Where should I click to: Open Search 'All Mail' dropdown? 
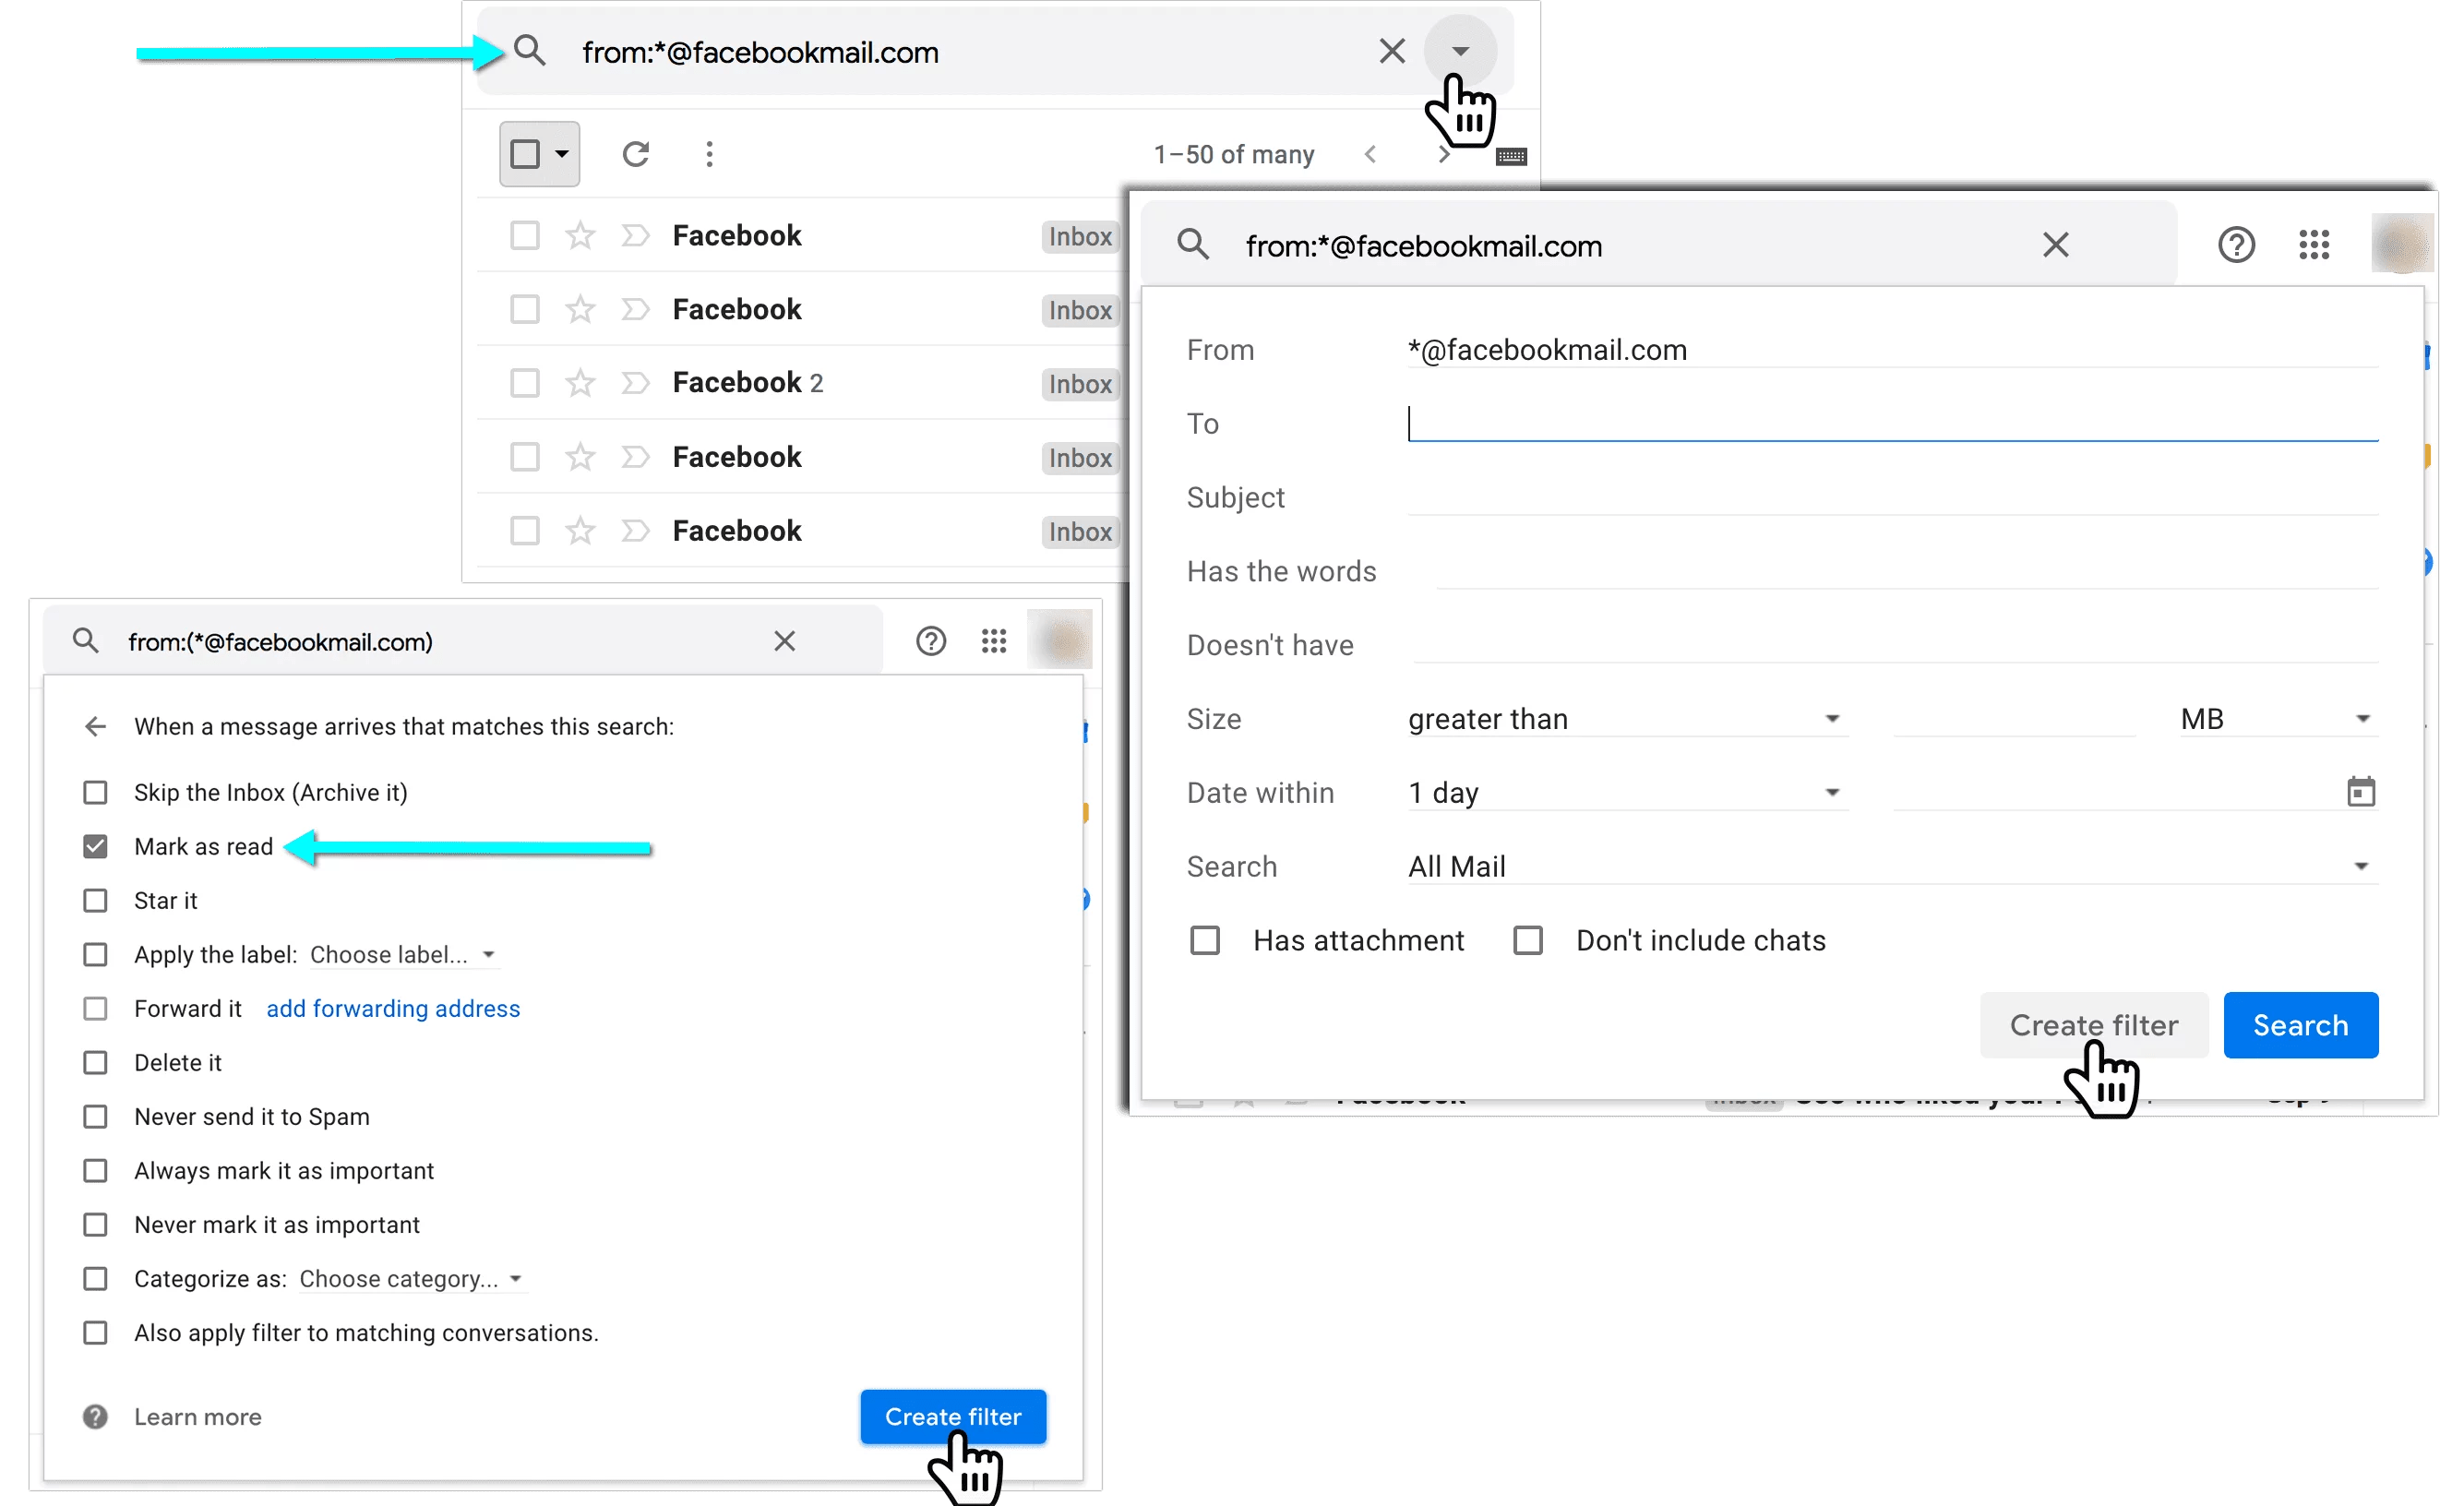pos(1892,867)
